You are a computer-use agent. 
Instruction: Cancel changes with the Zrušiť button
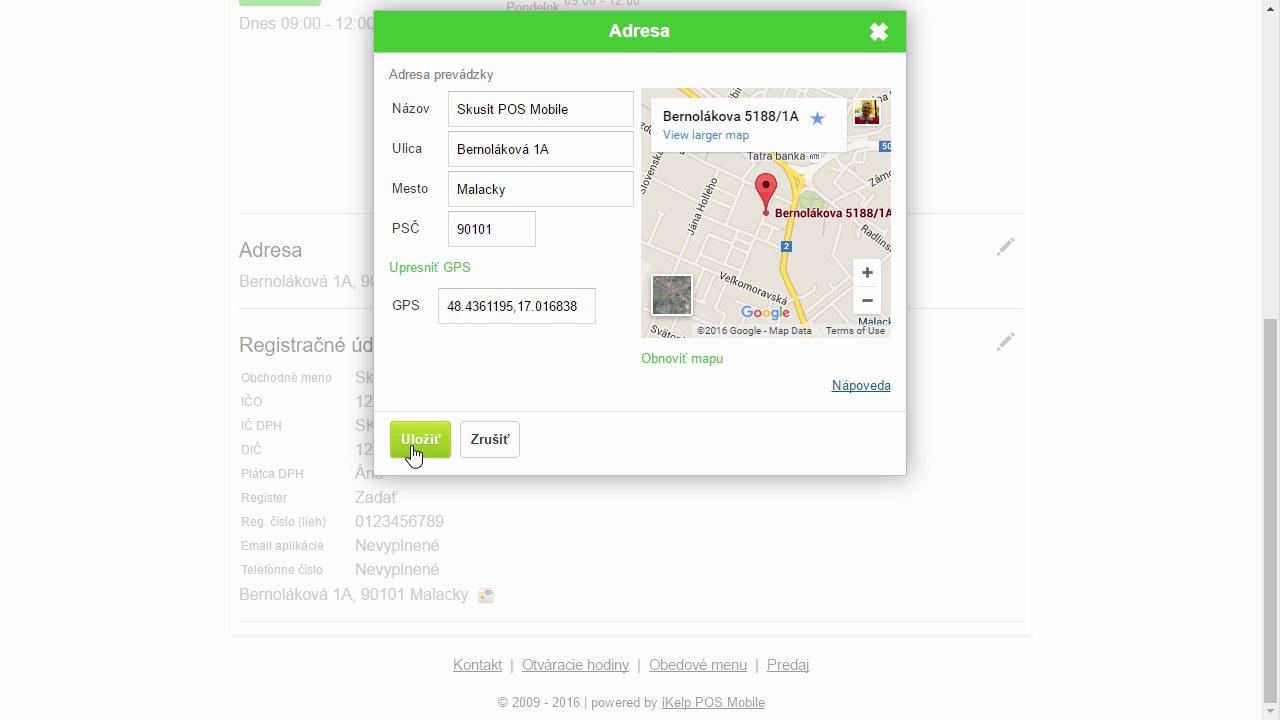coord(490,439)
